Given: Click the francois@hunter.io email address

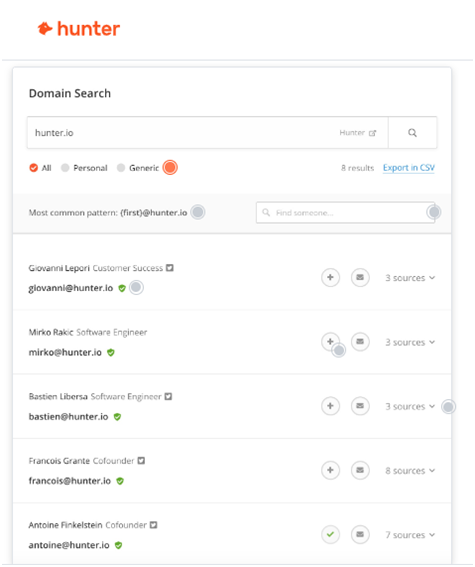Looking at the screenshot, I should coord(70,481).
